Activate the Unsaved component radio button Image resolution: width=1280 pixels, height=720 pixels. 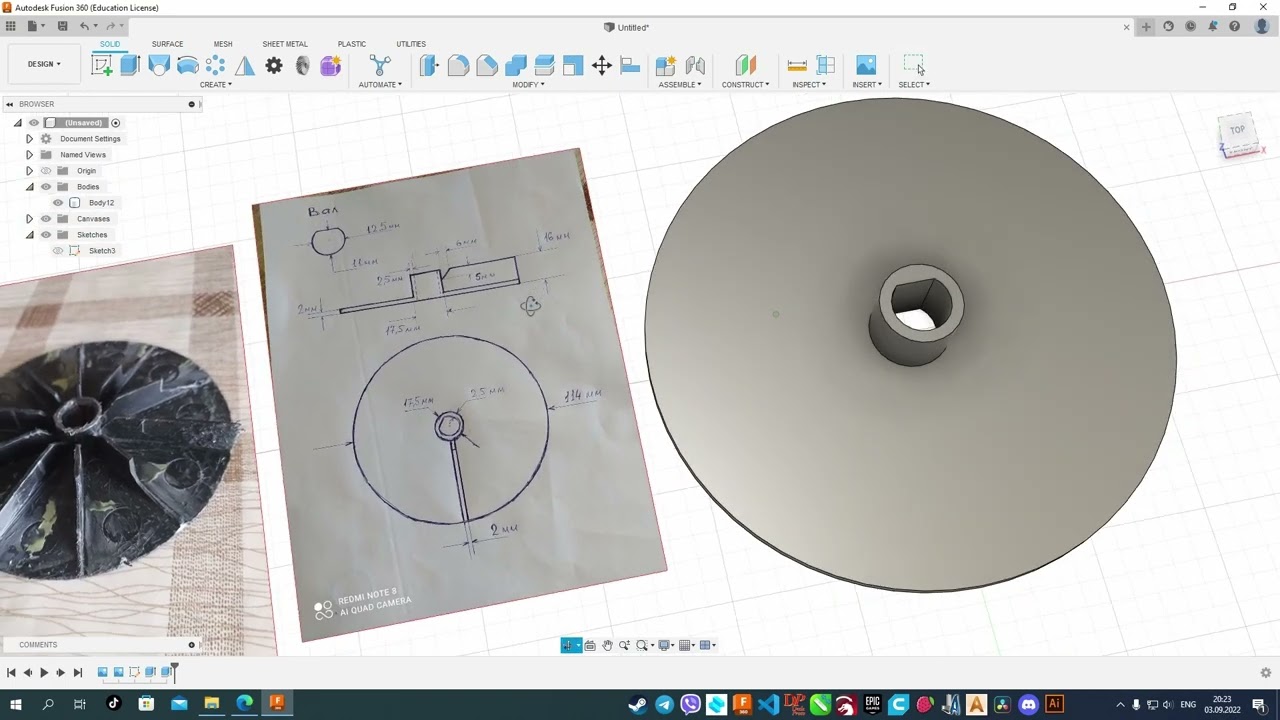coord(116,123)
